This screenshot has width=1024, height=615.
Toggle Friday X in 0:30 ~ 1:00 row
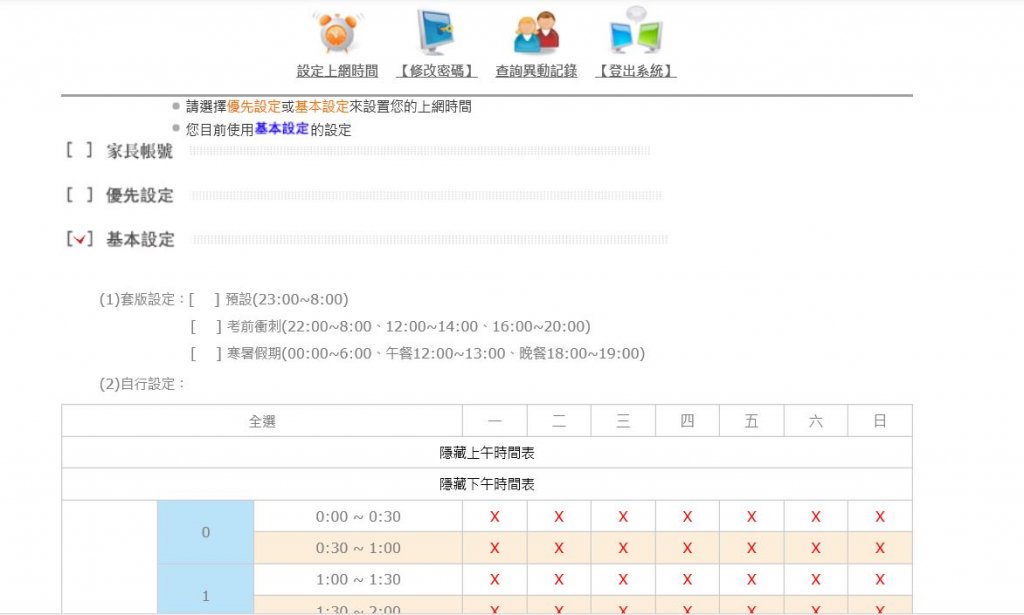coord(752,548)
